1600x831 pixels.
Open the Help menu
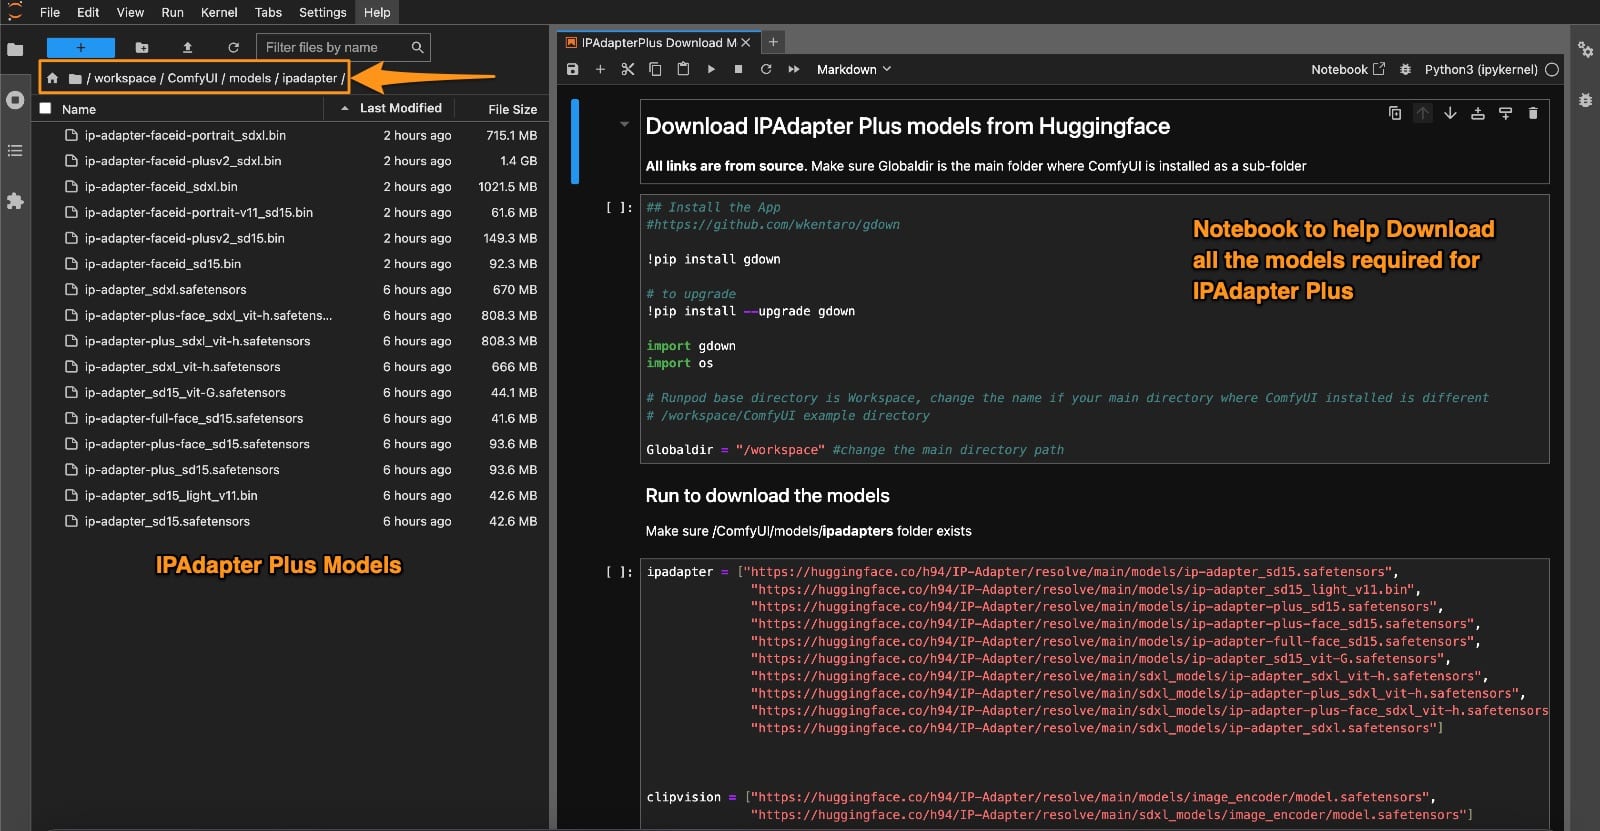[377, 12]
